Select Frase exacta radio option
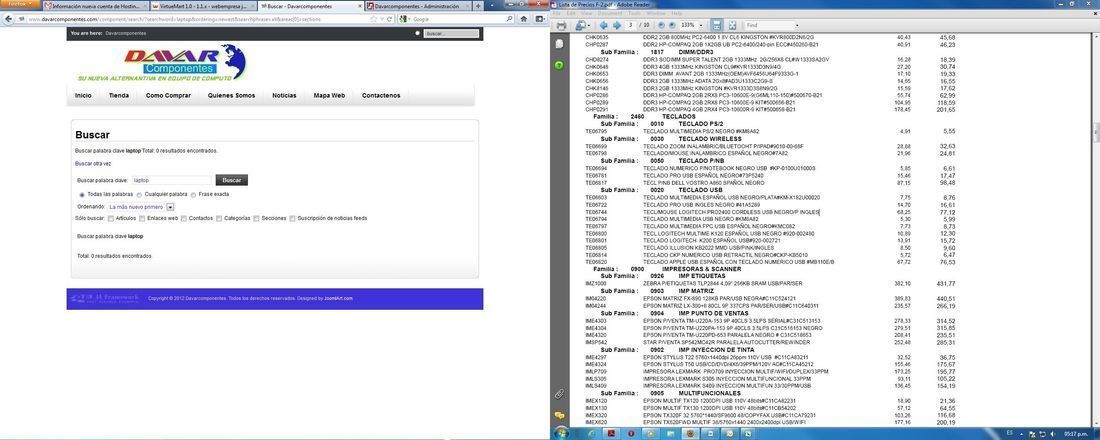Viewport: 1100px width, 440px height. 194,194
